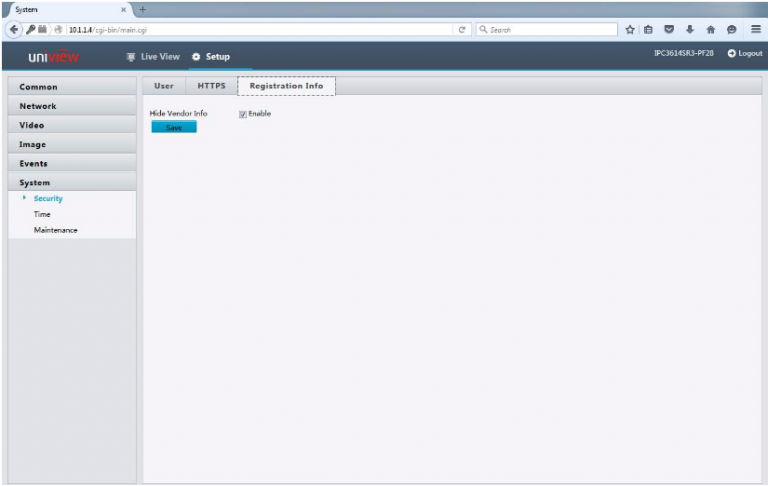
Task: Select Security in the System submenu
Action: [48, 198]
